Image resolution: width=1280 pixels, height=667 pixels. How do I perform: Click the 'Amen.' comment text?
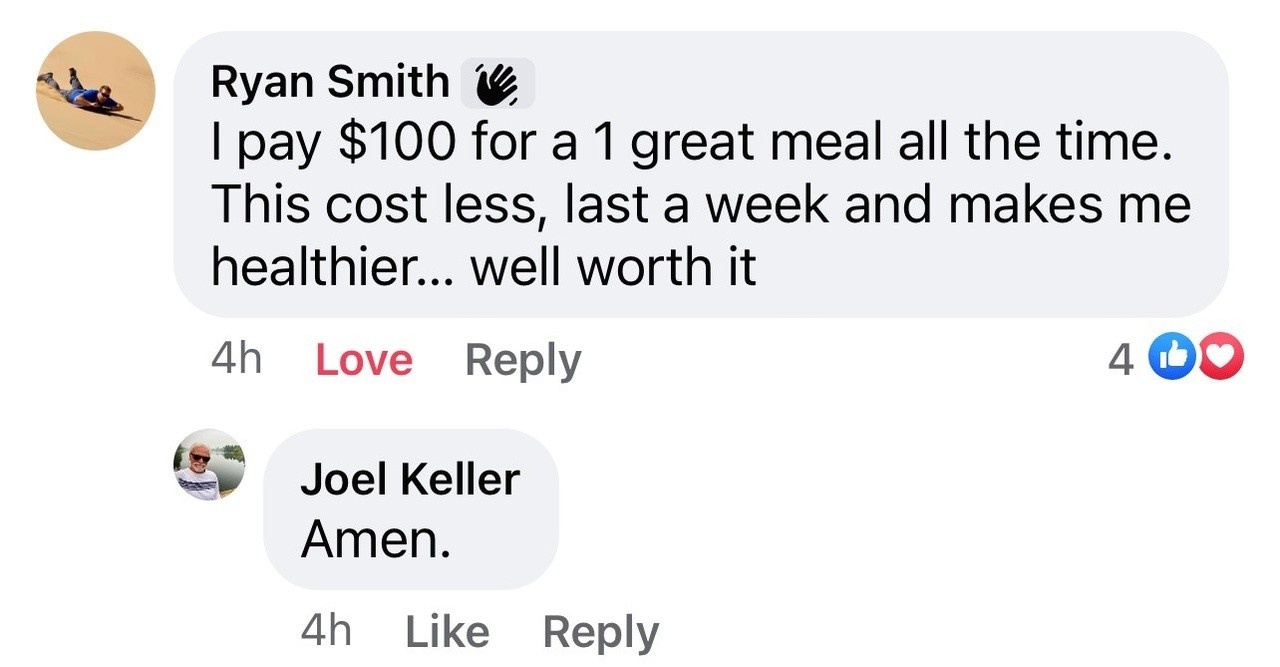(x=376, y=541)
